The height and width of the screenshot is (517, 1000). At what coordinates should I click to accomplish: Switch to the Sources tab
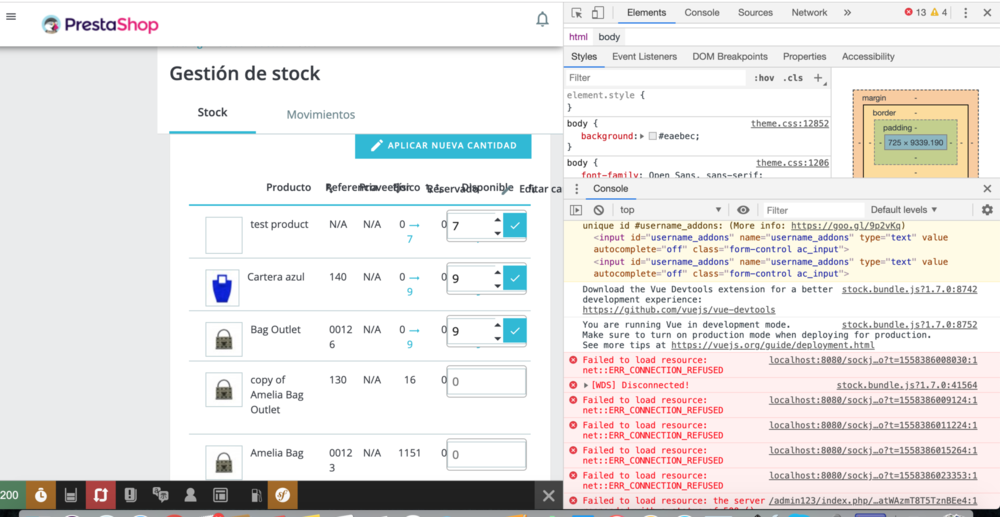[x=756, y=13]
